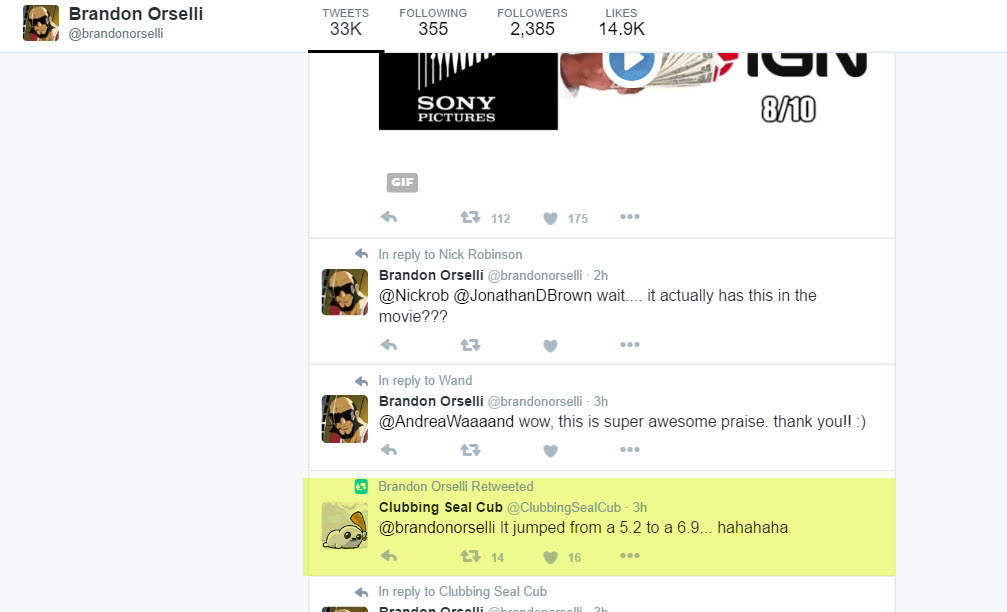
Task: Open more options on the Nick Robinson reply
Action: click(x=629, y=344)
